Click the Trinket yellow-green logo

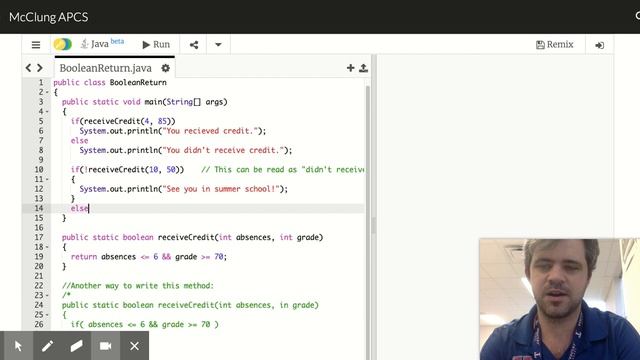pyautogui.click(x=62, y=44)
